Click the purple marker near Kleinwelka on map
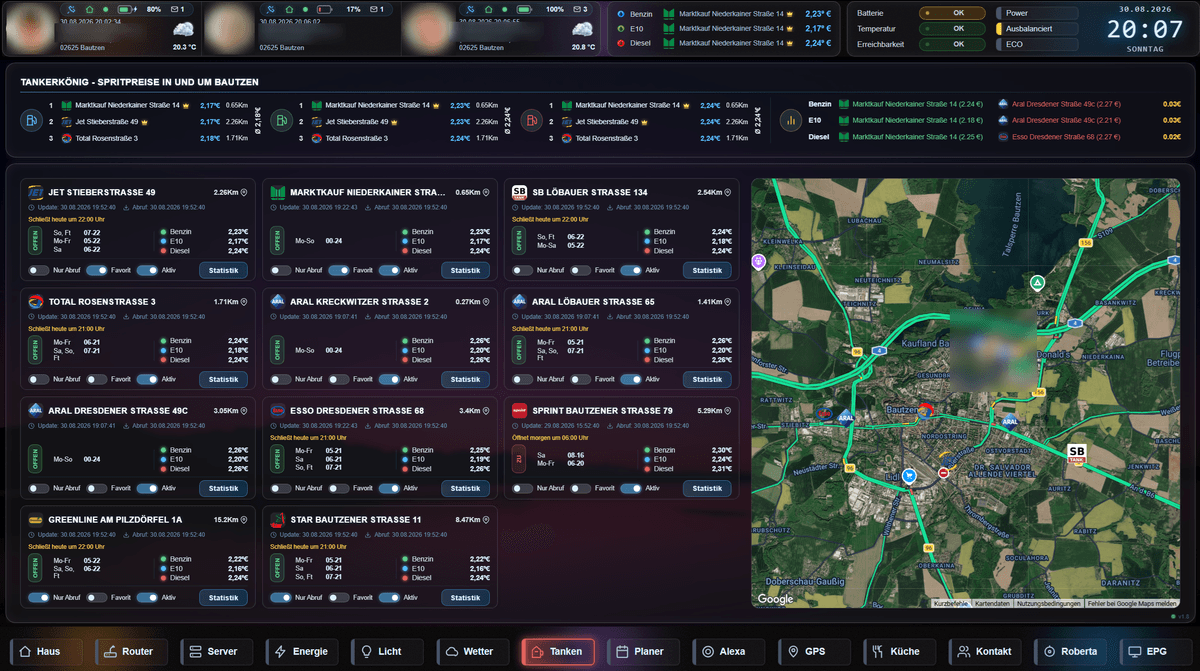The height and width of the screenshot is (671, 1200). (x=758, y=261)
